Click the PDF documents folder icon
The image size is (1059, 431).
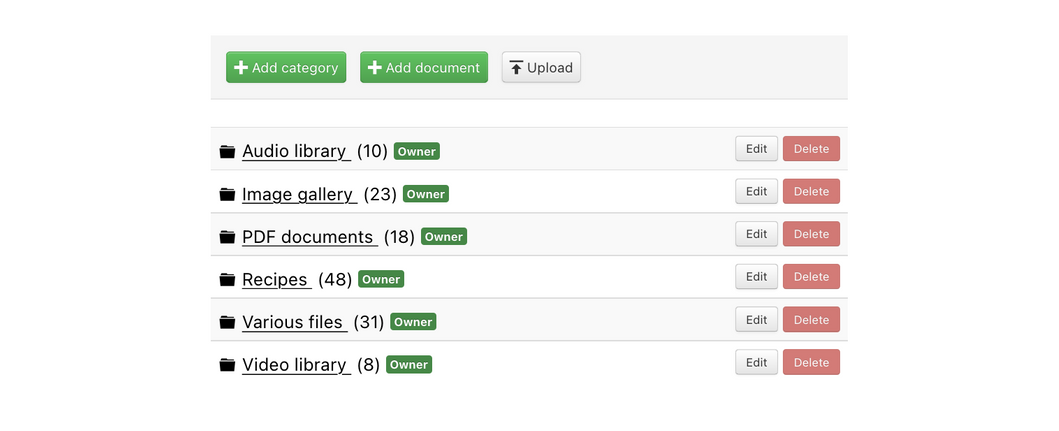click(227, 237)
